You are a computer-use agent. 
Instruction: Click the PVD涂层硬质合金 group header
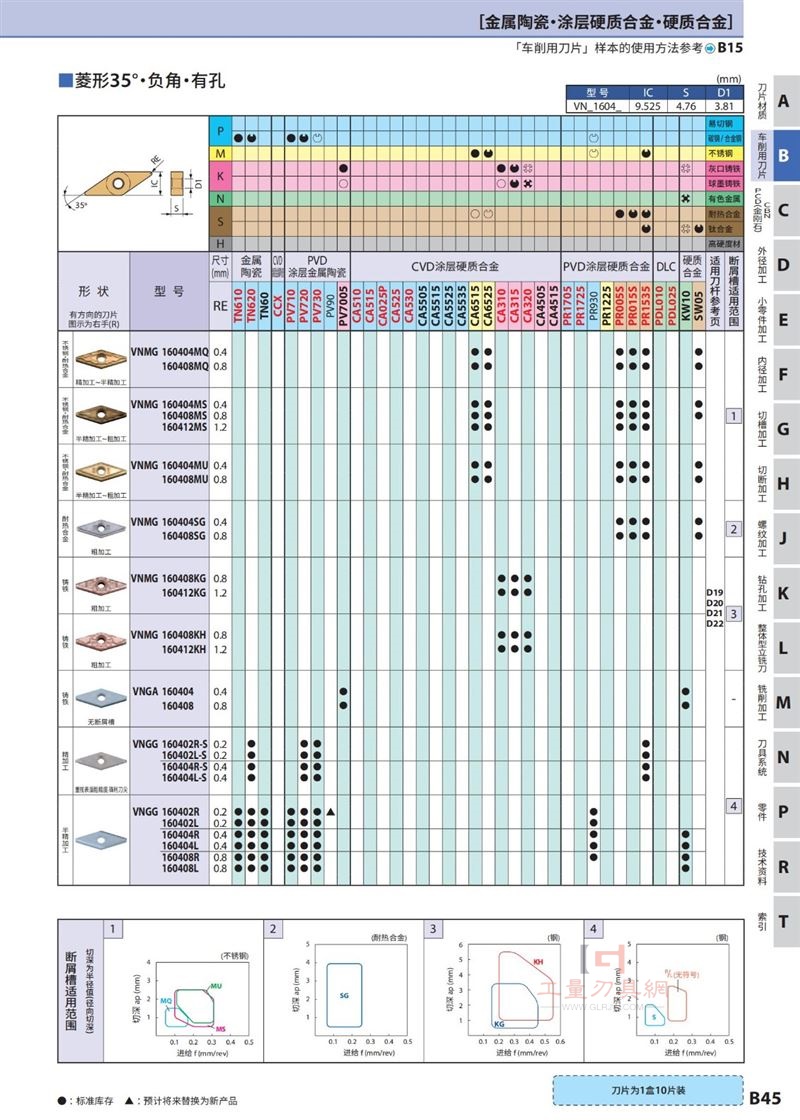606,266
